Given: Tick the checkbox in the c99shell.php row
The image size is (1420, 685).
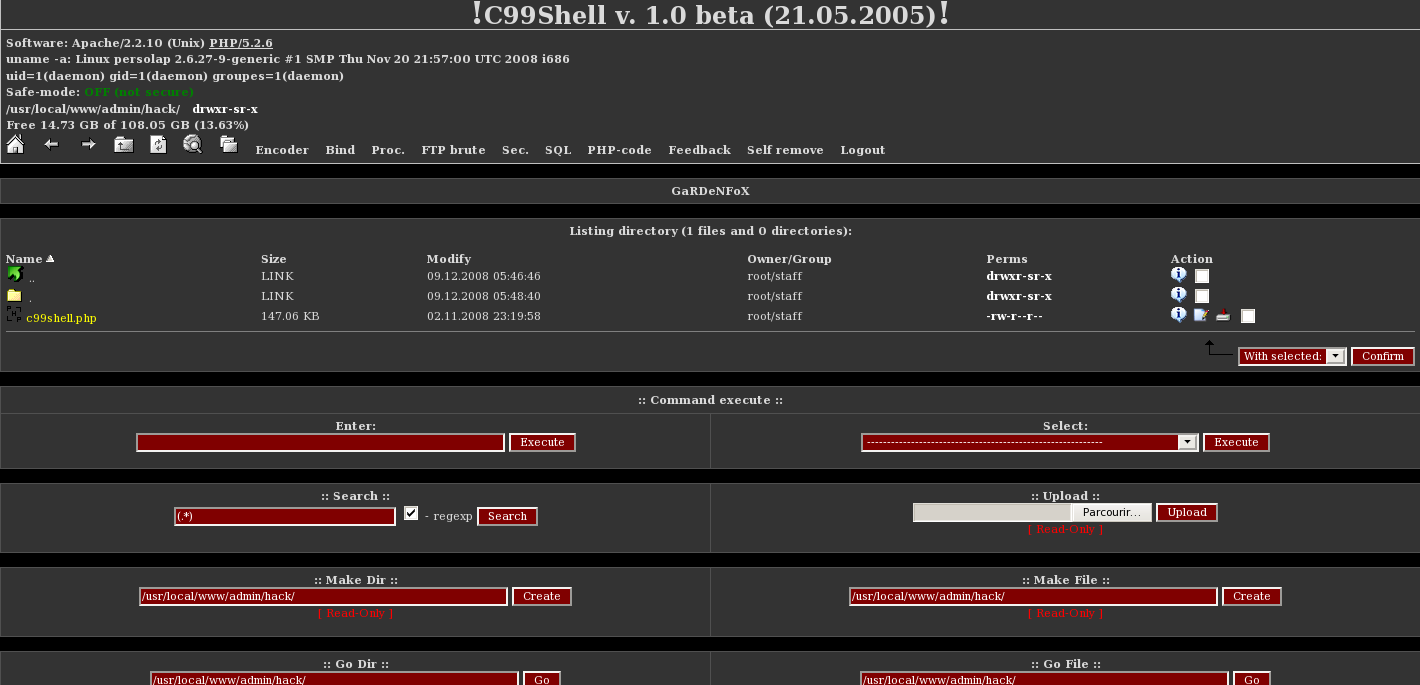Looking at the screenshot, I should (x=1248, y=316).
